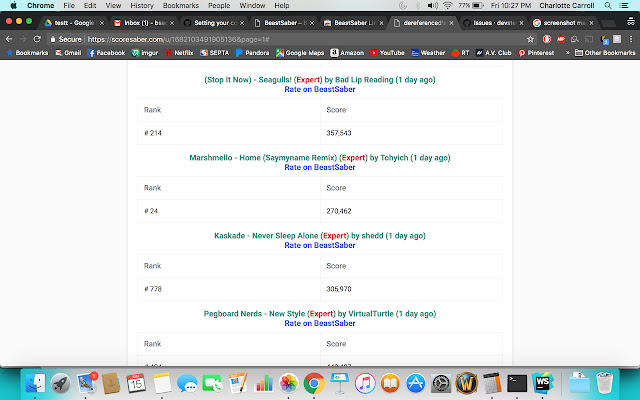The width and height of the screenshot is (640, 400).
Task: Open Photos in the dock
Action: (289, 383)
